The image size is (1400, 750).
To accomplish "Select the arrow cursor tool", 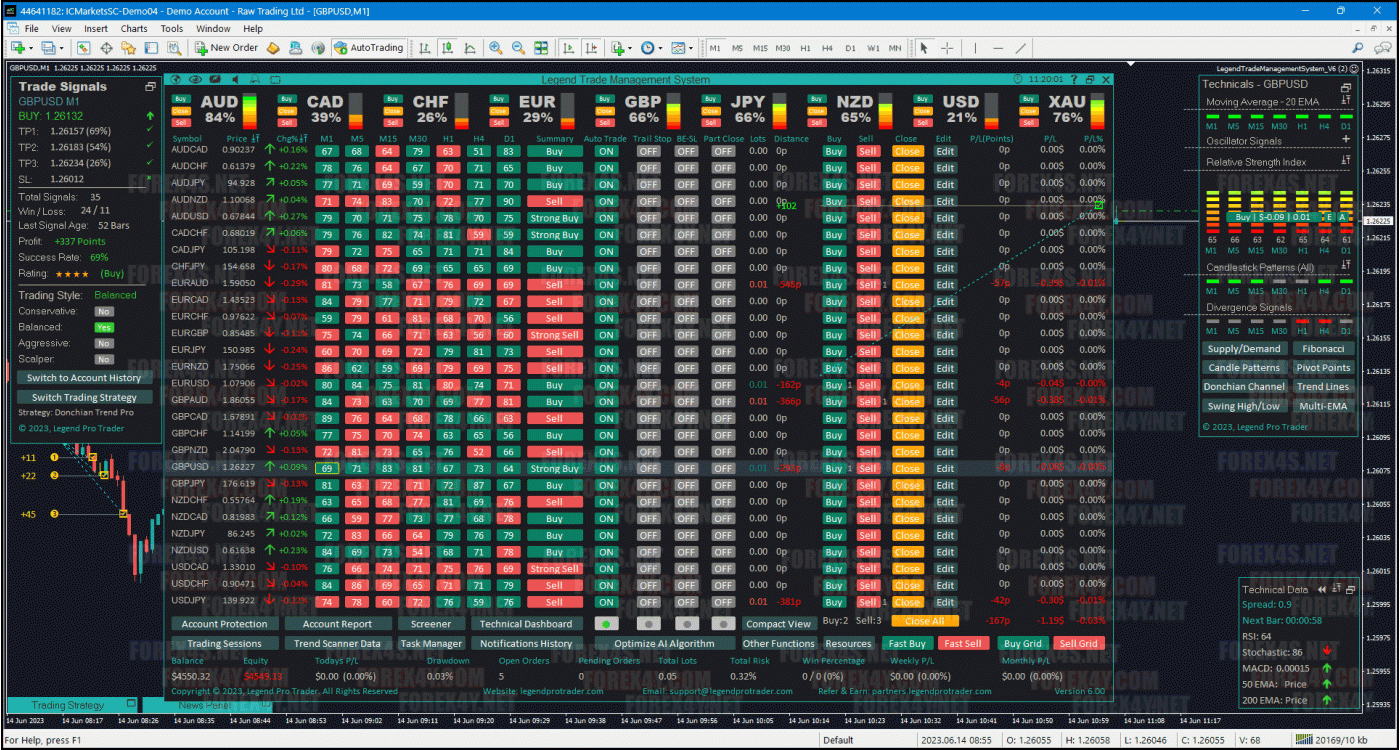I will (924, 47).
